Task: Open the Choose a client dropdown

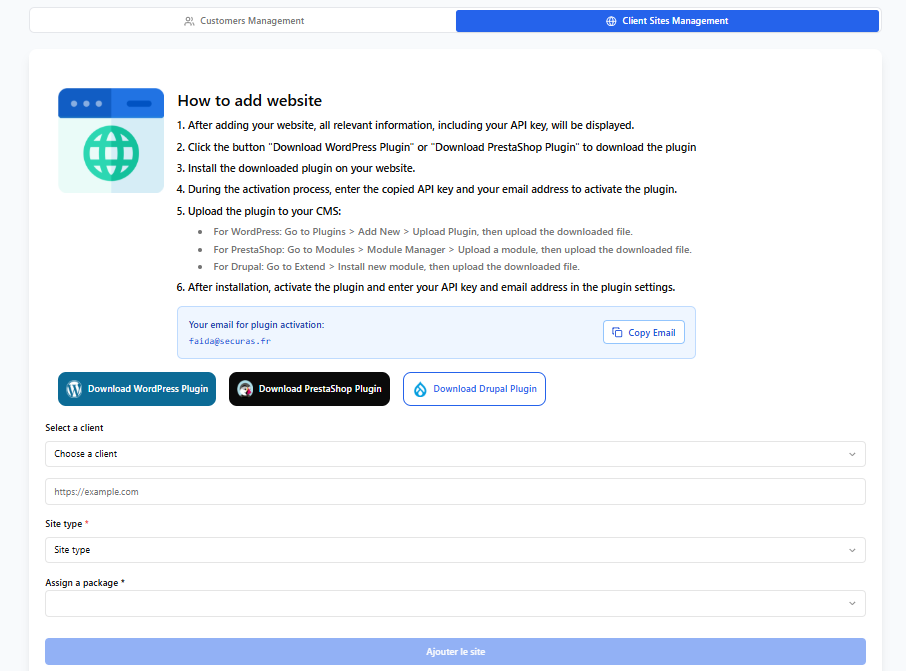Action: tap(455, 453)
